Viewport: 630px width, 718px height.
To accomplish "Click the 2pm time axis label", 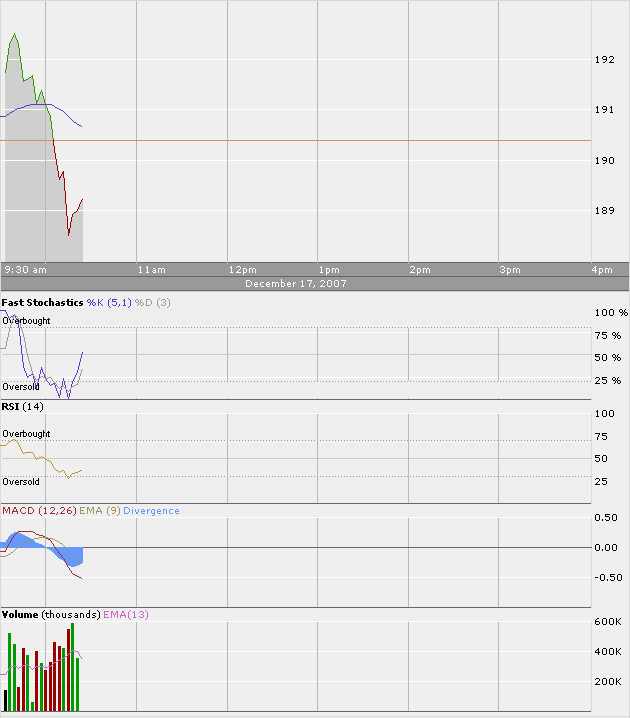I will click(420, 270).
